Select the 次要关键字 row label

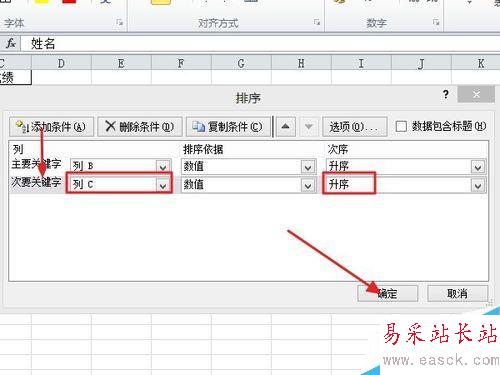36,182
